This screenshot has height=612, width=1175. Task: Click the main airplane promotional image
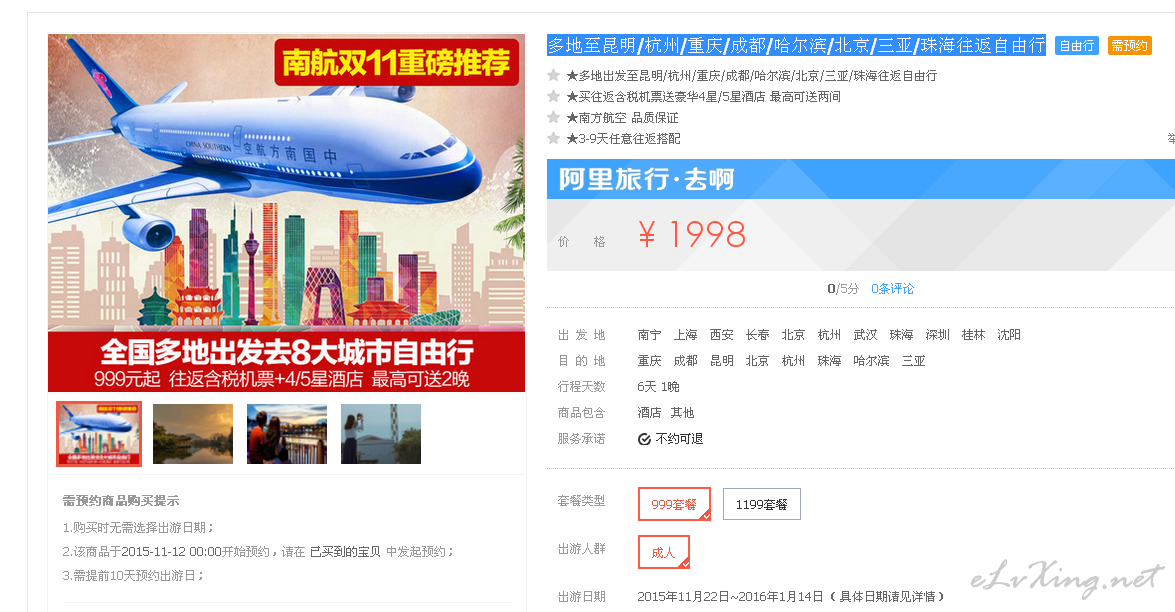point(286,213)
